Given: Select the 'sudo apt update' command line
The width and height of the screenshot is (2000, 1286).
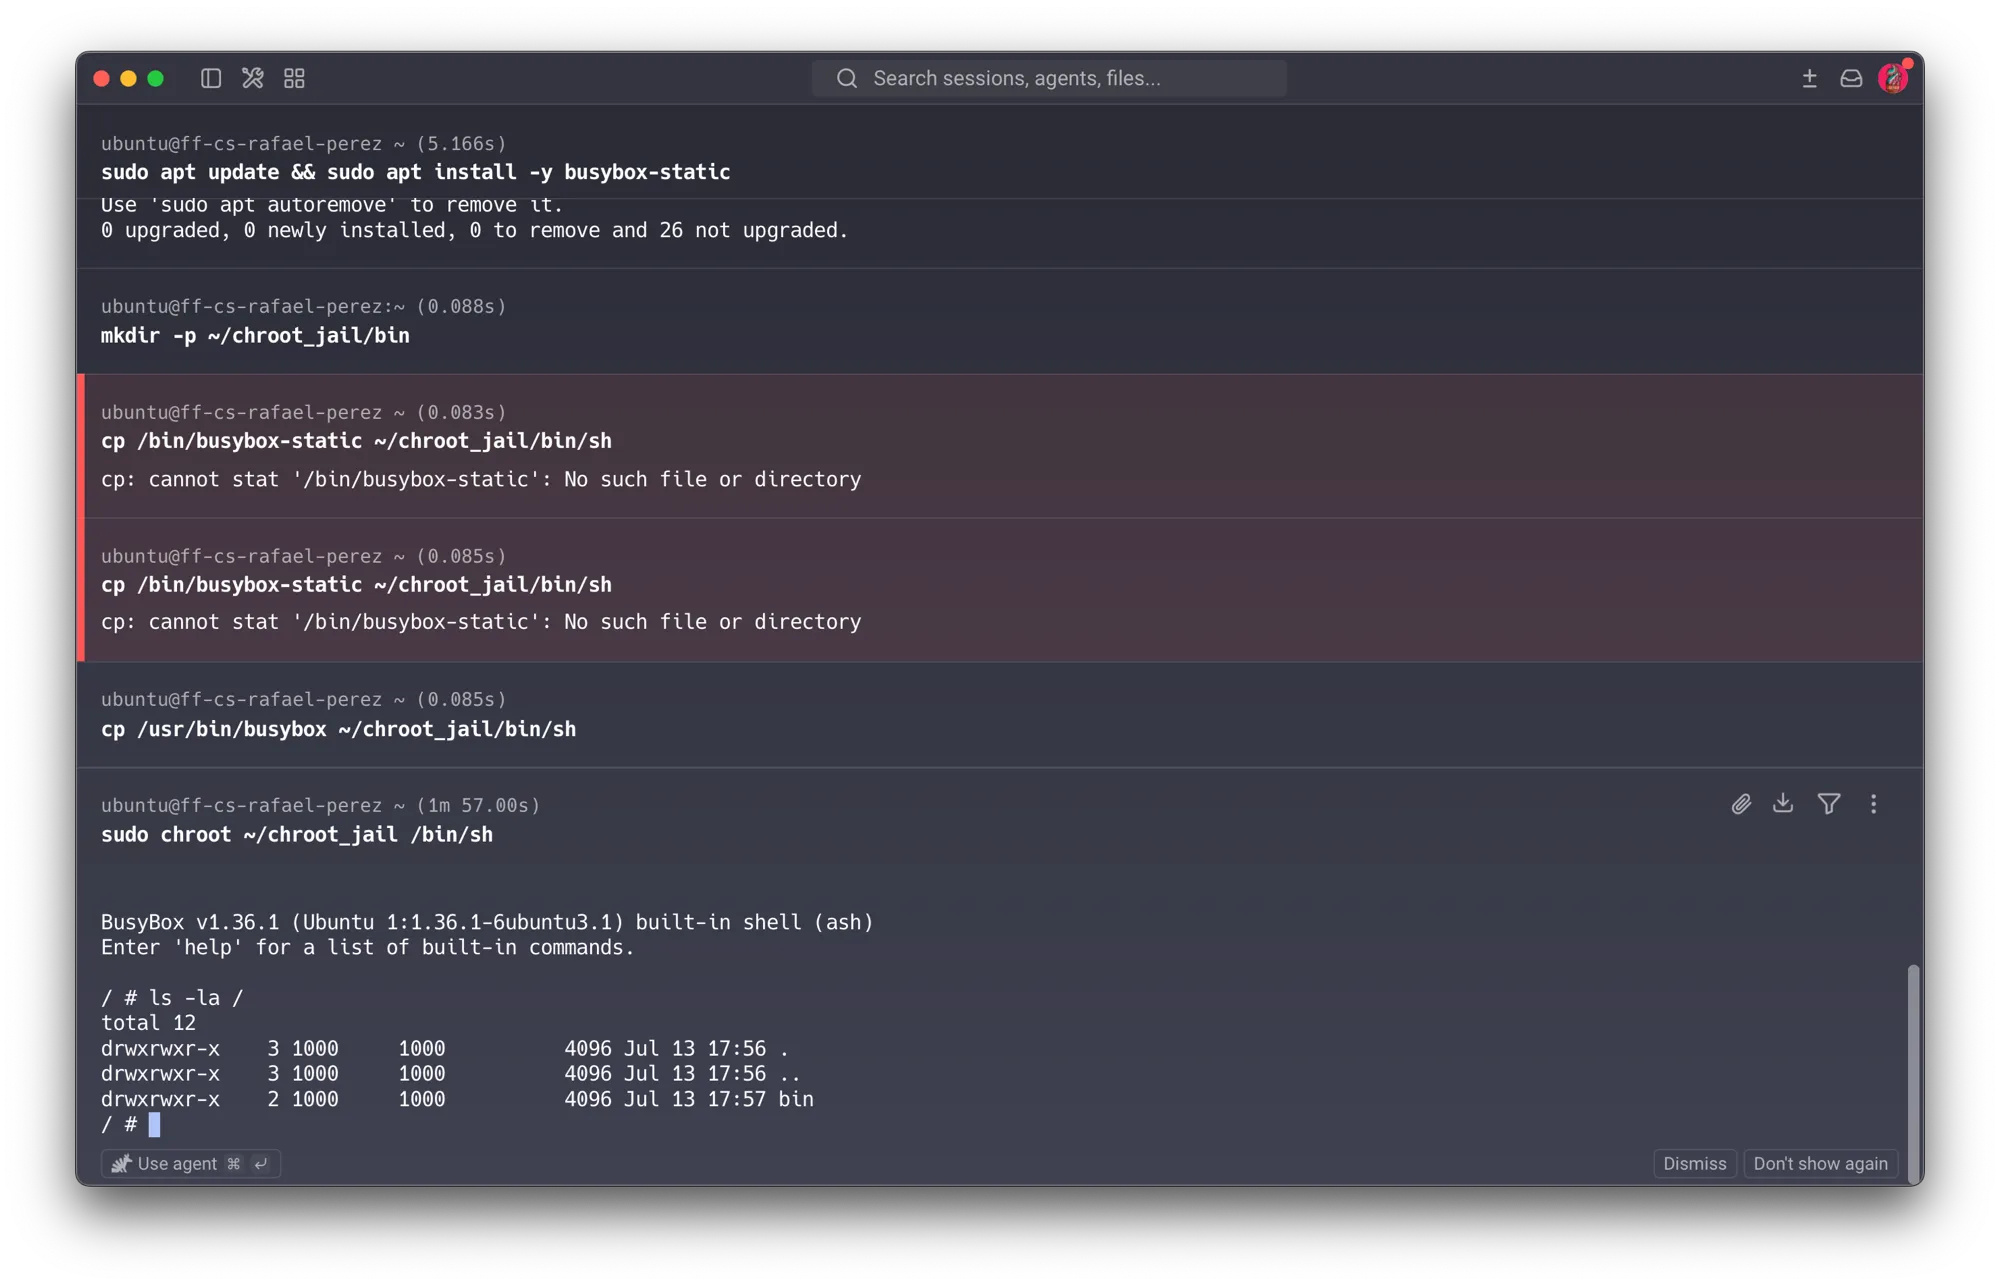Looking at the screenshot, I should coord(415,172).
